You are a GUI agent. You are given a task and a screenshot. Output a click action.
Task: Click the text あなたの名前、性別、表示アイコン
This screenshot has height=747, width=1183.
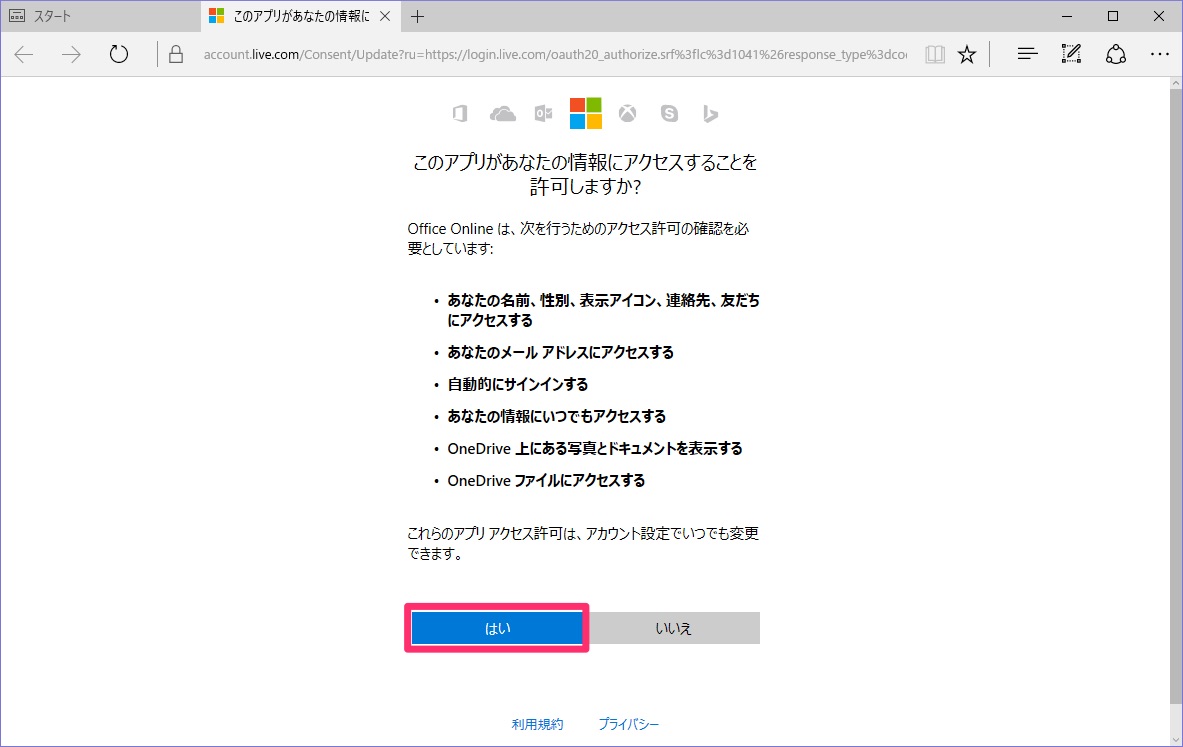(x=552, y=300)
